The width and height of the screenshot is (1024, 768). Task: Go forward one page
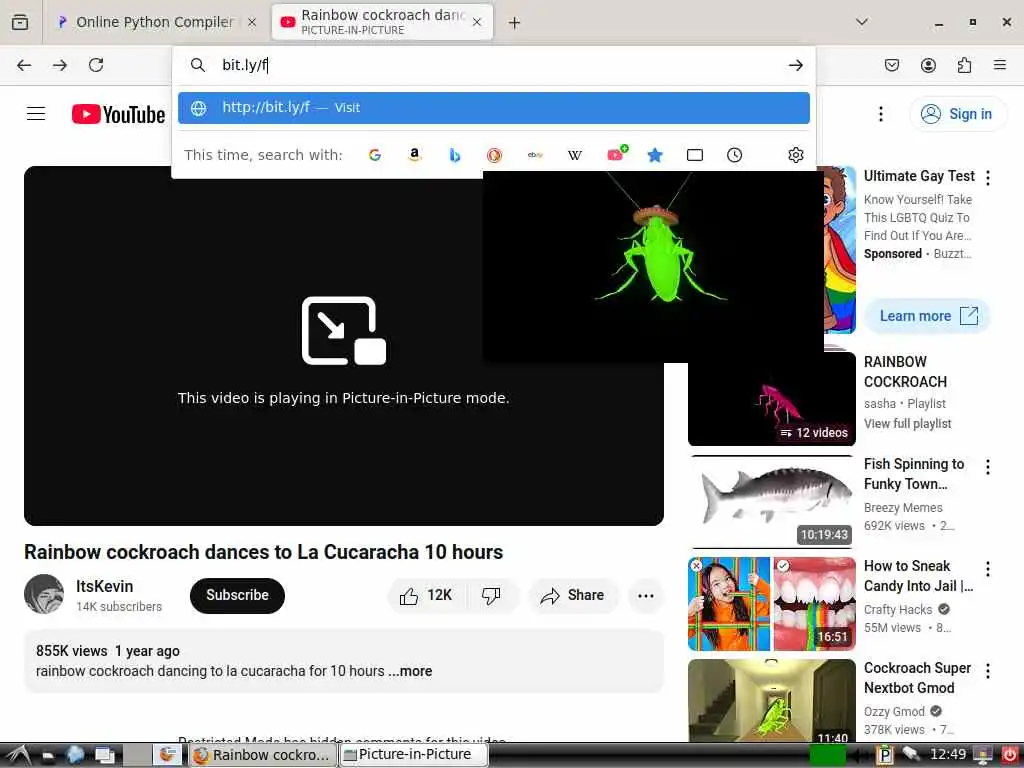pos(60,65)
